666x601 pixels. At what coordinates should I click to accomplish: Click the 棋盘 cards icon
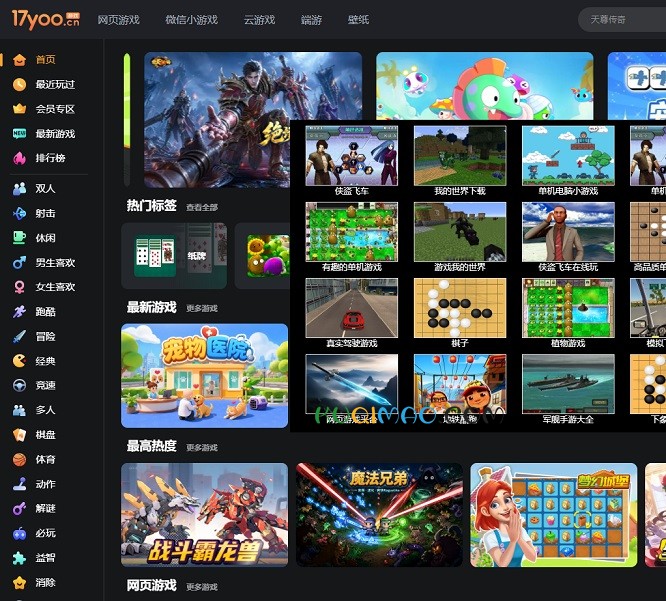(19, 435)
